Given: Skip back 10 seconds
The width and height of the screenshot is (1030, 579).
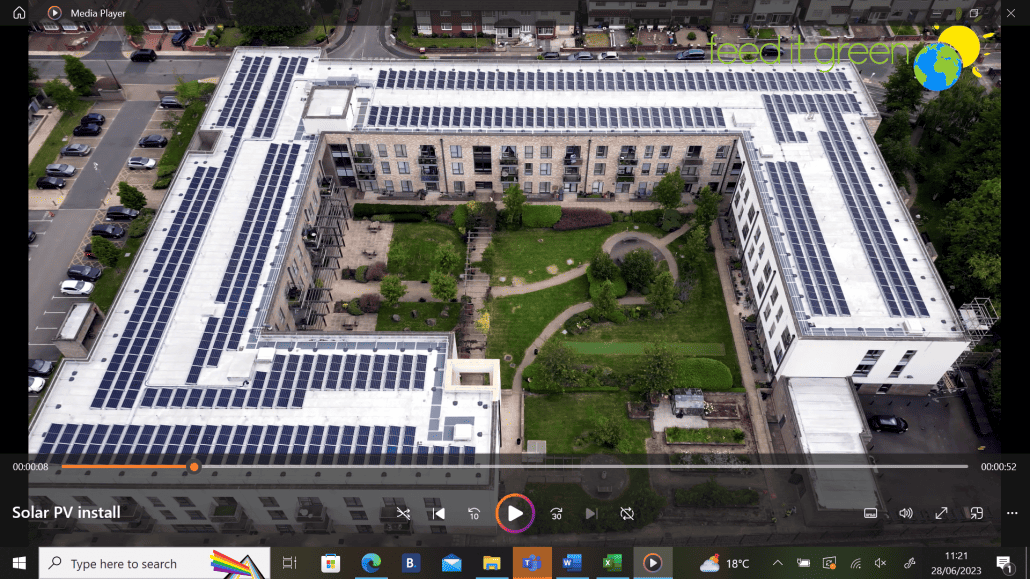Looking at the screenshot, I should (474, 513).
